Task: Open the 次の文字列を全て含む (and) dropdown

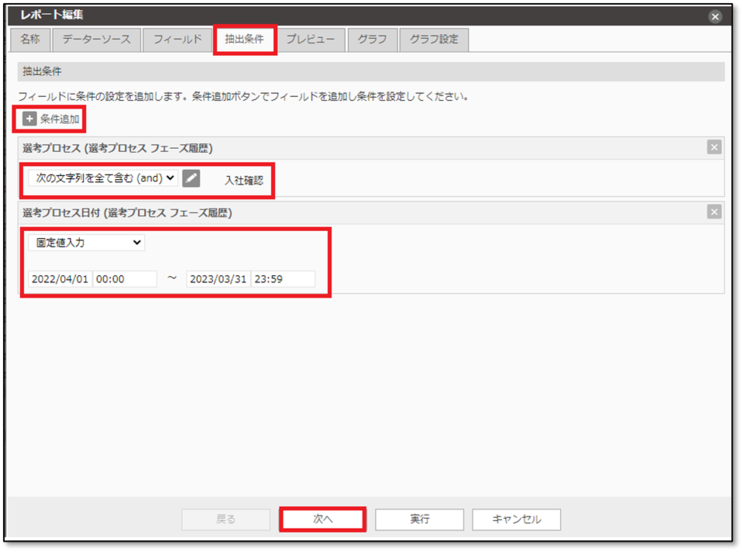Action: pyautogui.click(x=102, y=178)
